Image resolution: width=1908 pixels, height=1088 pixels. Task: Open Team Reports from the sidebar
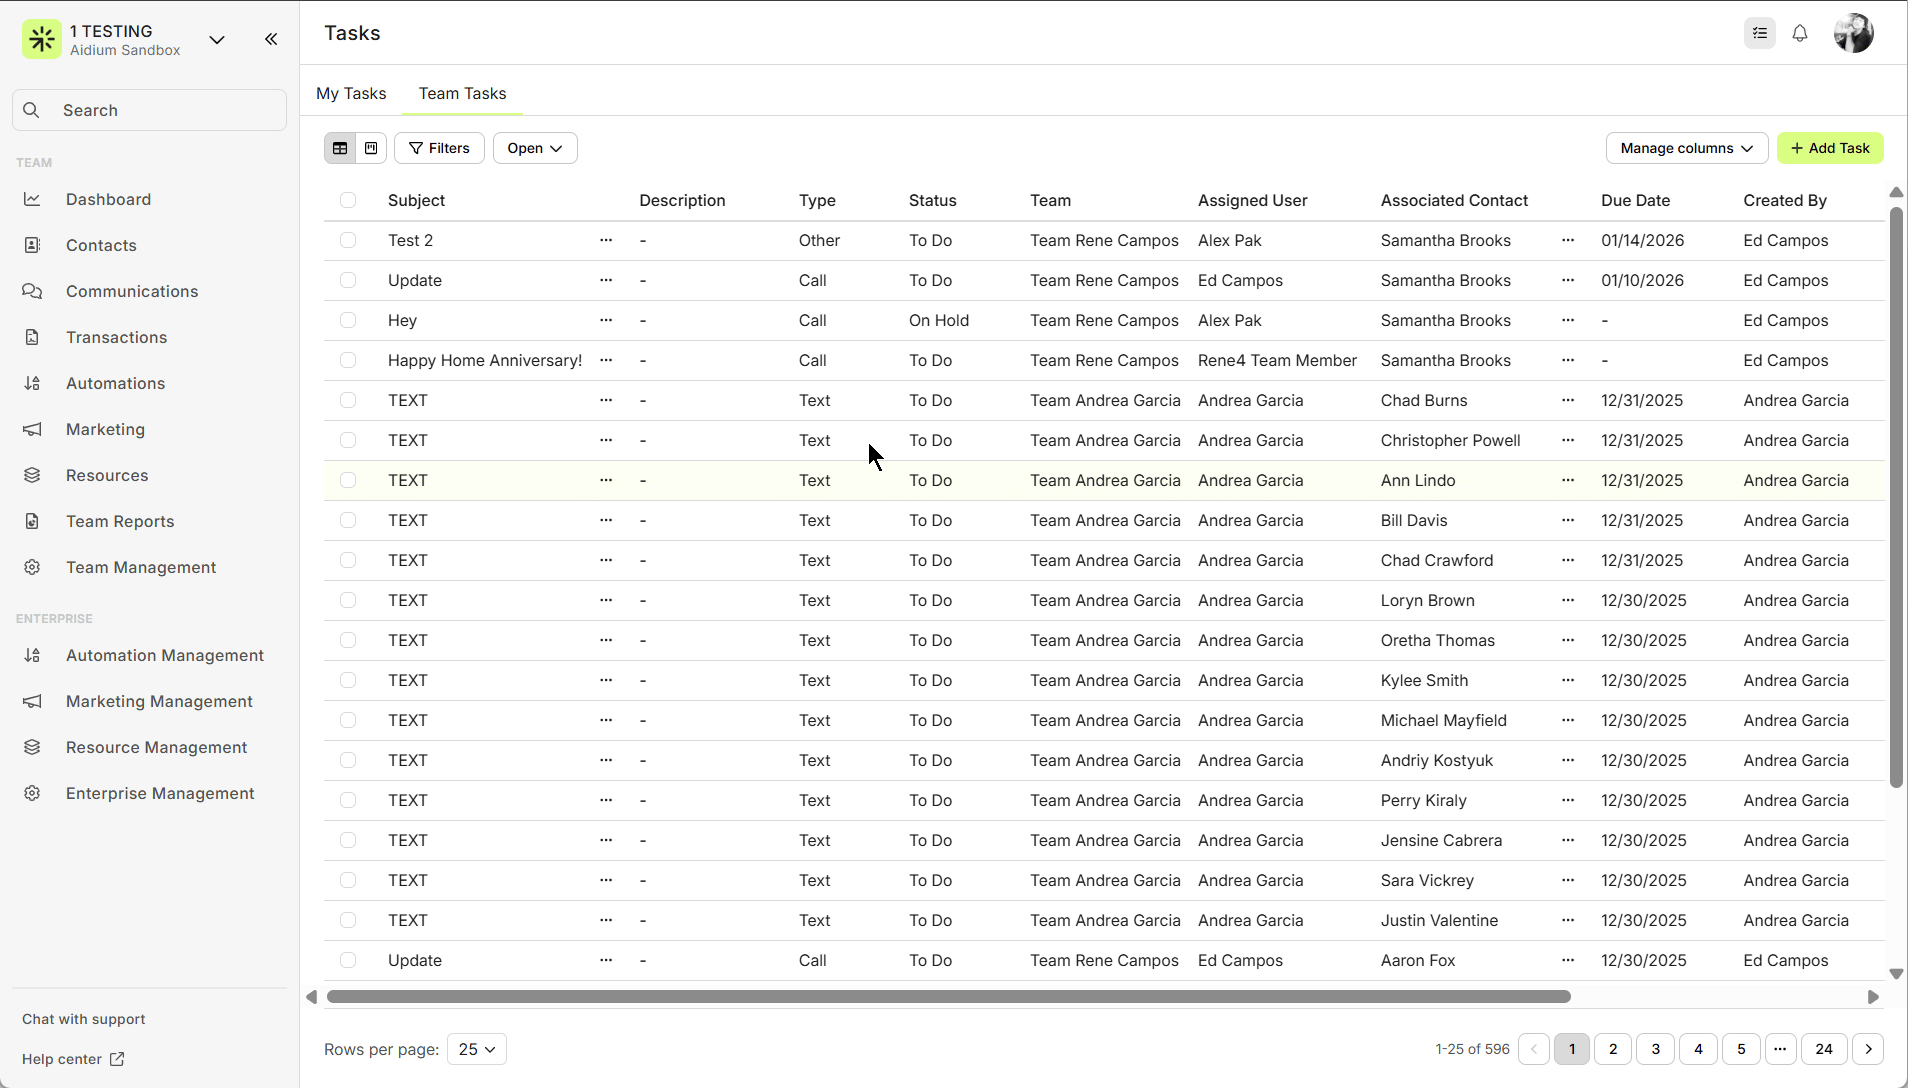coord(120,521)
